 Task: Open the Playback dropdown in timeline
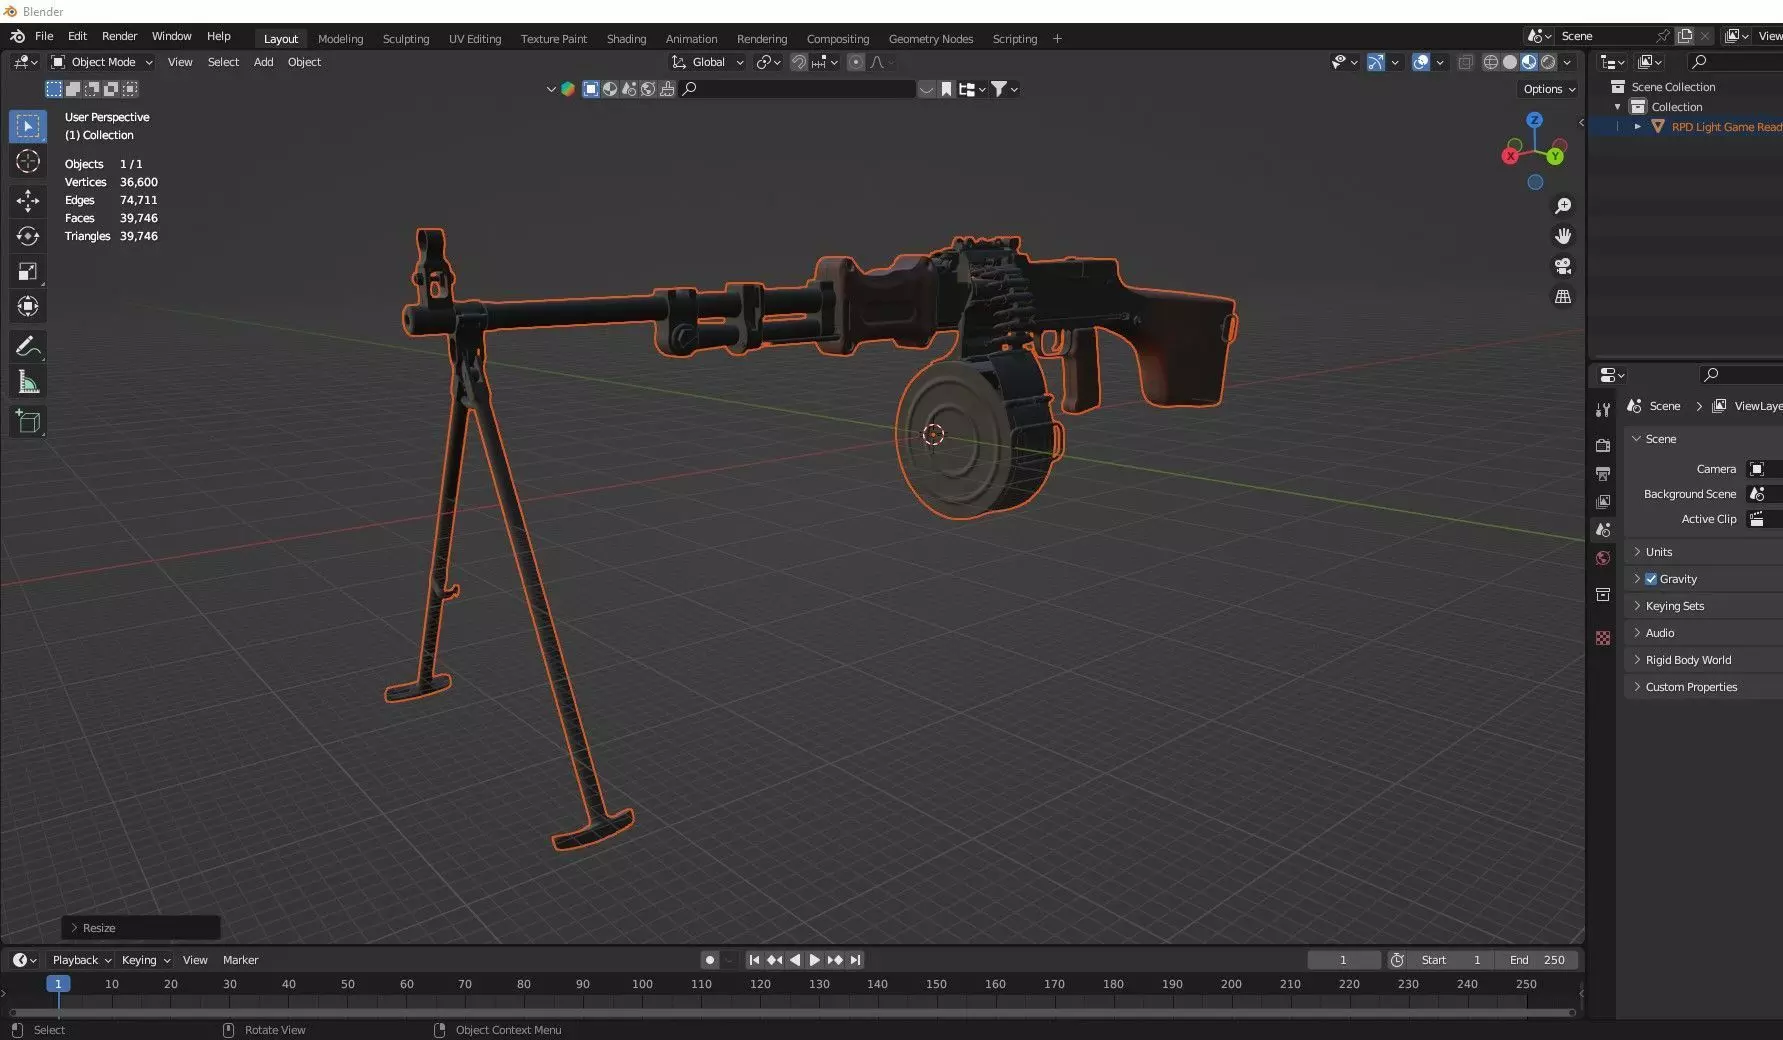pyautogui.click(x=81, y=960)
